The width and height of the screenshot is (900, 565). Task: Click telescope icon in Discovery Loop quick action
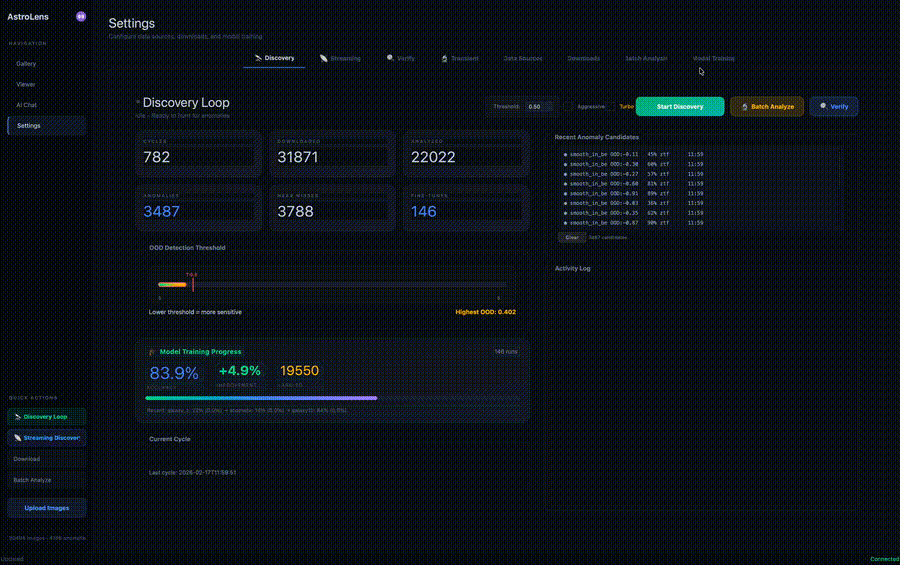click(18, 416)
